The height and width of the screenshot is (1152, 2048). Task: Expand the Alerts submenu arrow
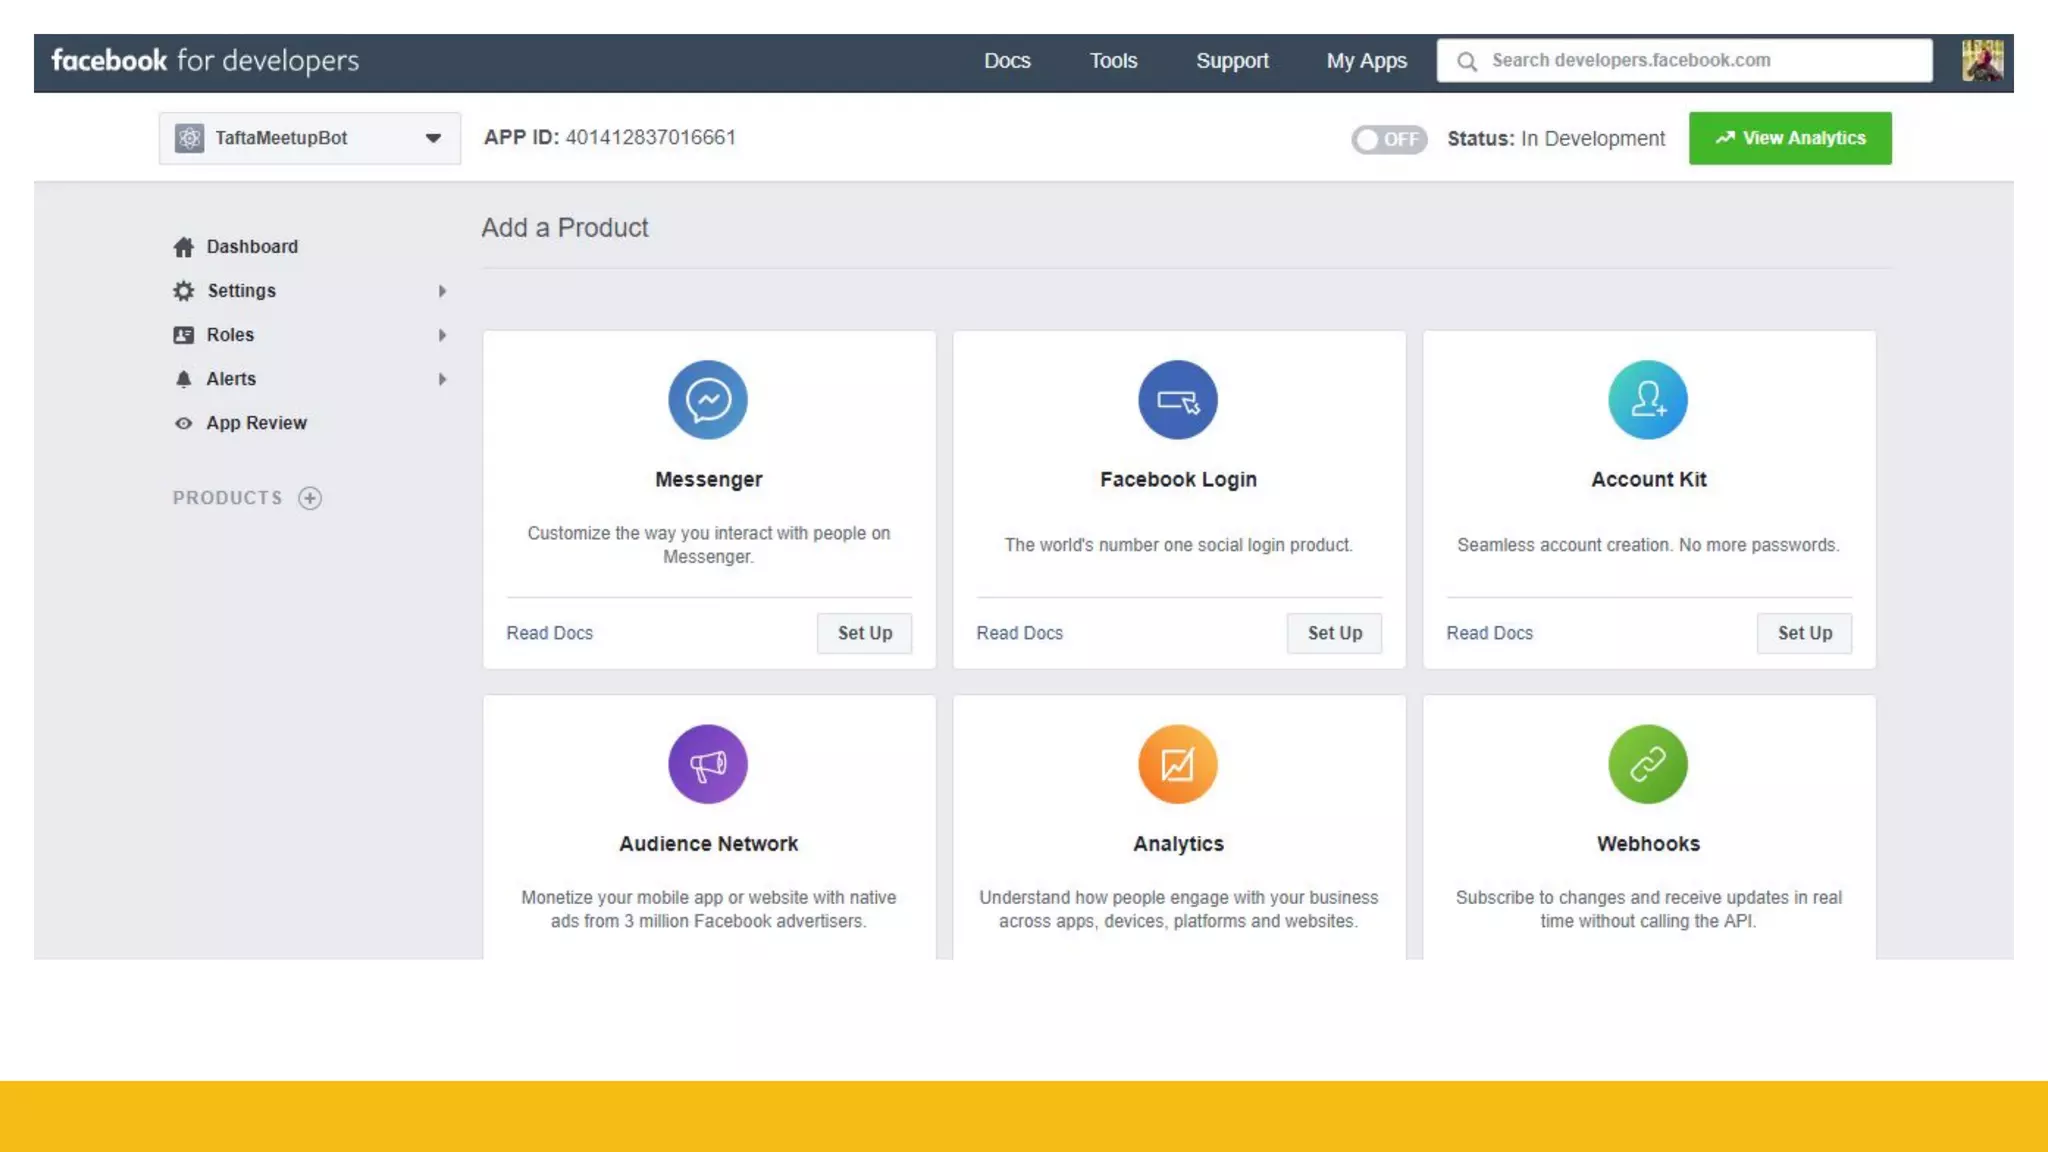pyautogui.click(x=442, y=379)
